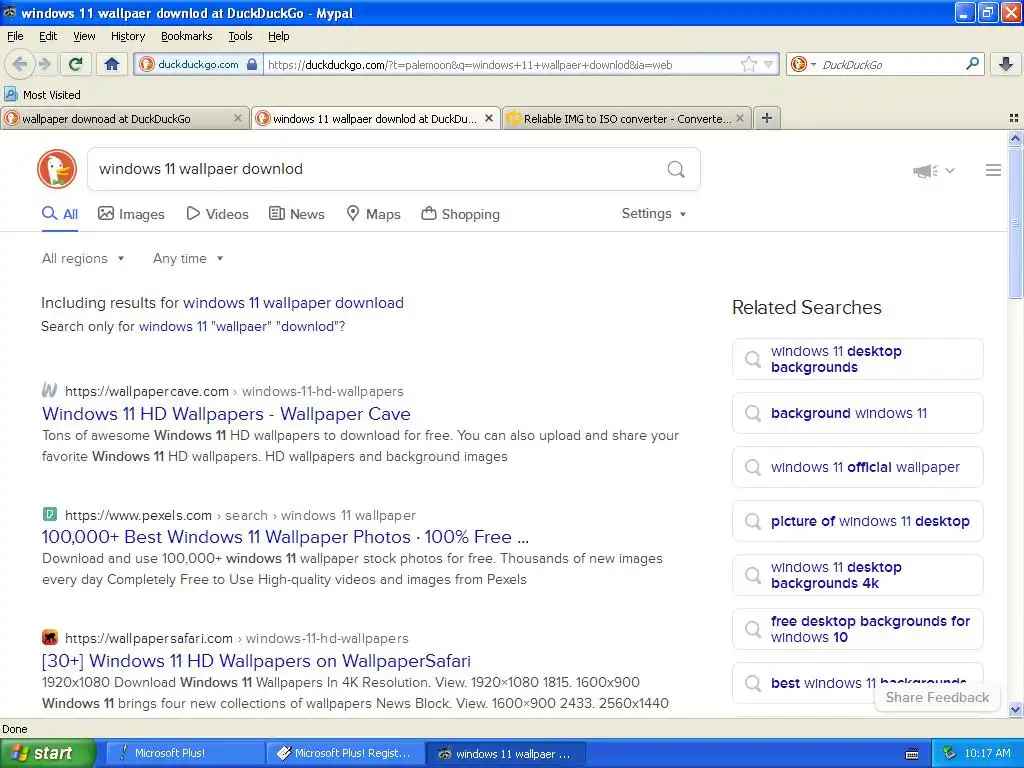The image size is (1024, 768).
Task: Open the Edit menu
Action: click(x=48, y=36)
